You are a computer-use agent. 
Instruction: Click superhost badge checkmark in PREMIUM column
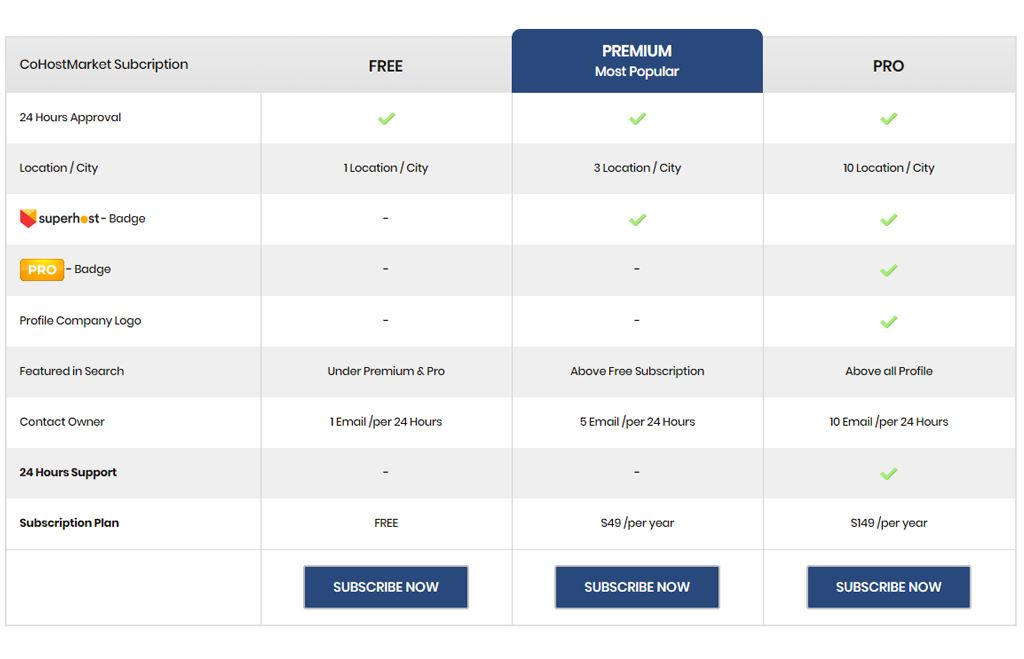pyautogui.click(x=637, y=219)
